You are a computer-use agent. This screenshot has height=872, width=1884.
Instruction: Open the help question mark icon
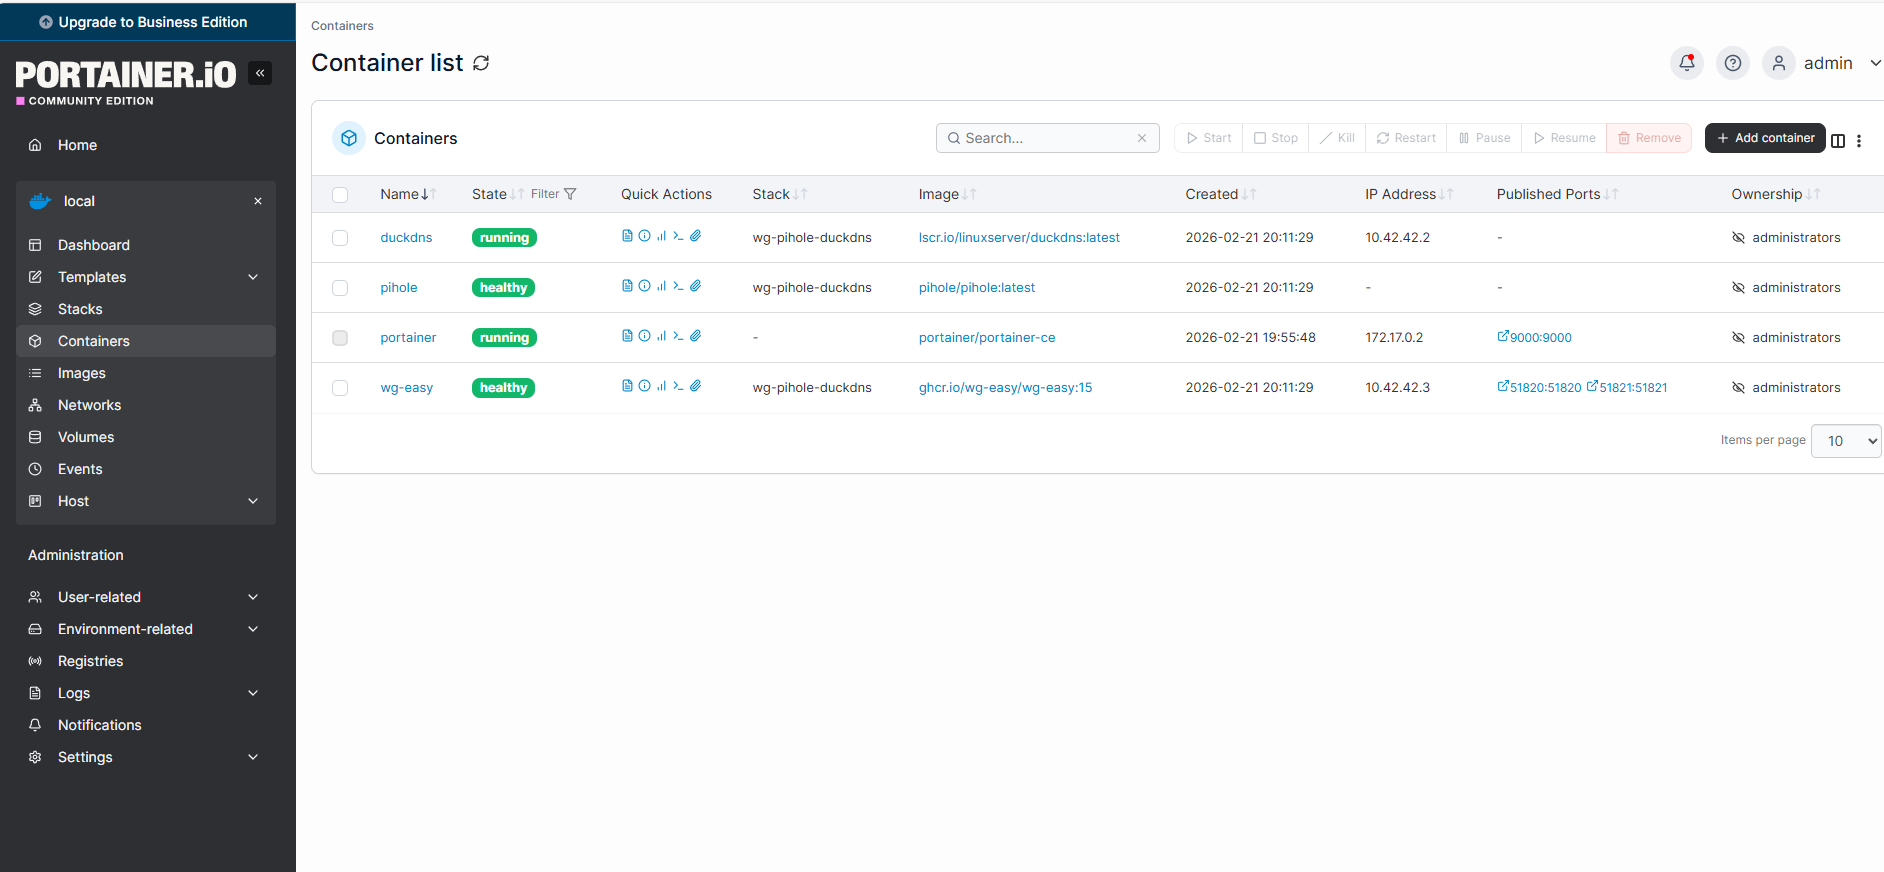1733,63
